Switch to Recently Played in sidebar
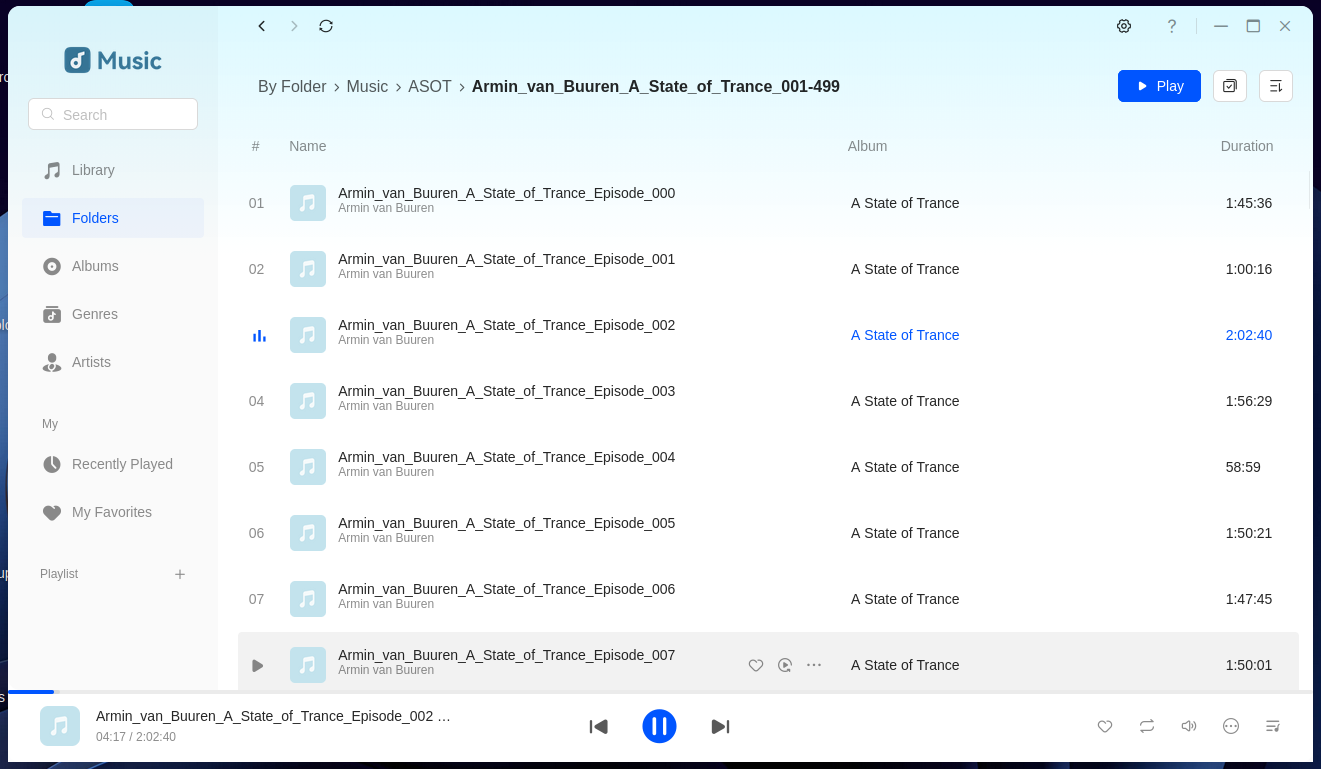This screenshot has height=769, width=1321. click(122, 464)
